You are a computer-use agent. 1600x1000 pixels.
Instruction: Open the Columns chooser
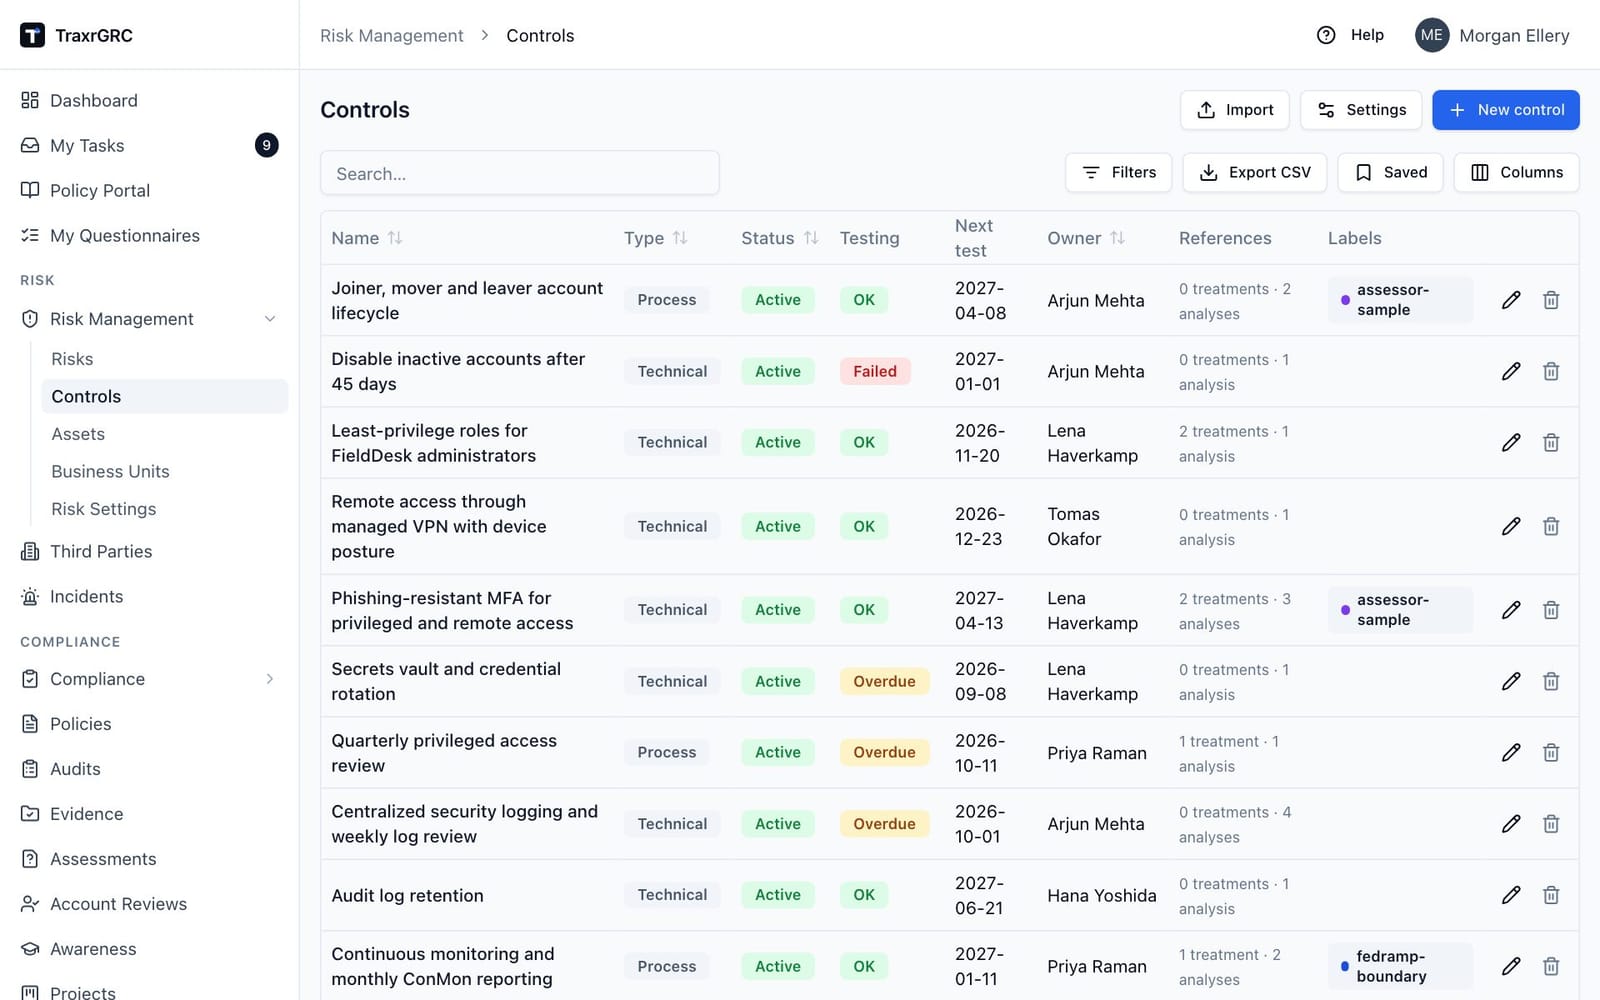(1517, 172)
